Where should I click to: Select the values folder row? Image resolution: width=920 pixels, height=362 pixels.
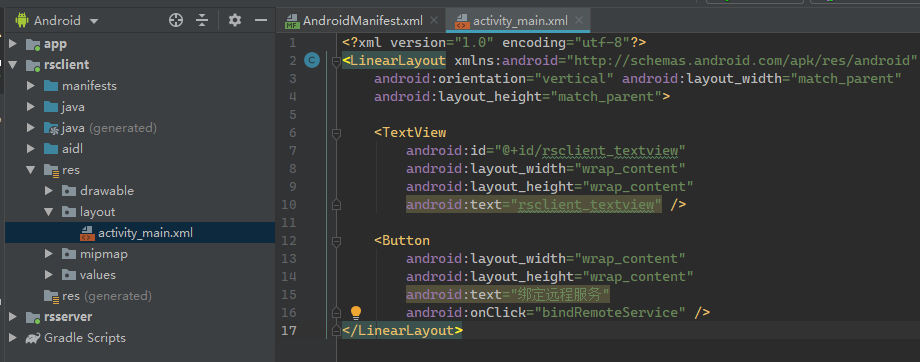click(140, 275)
